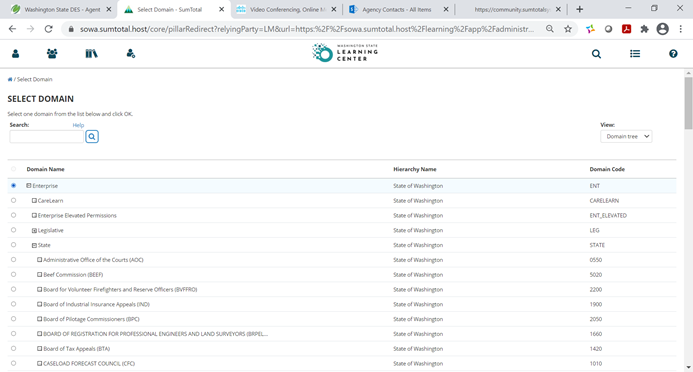Select Caseload Forecast Council radio button
Image resolution: width=693 pixels, height=372 pixels.
pos(14,363)
